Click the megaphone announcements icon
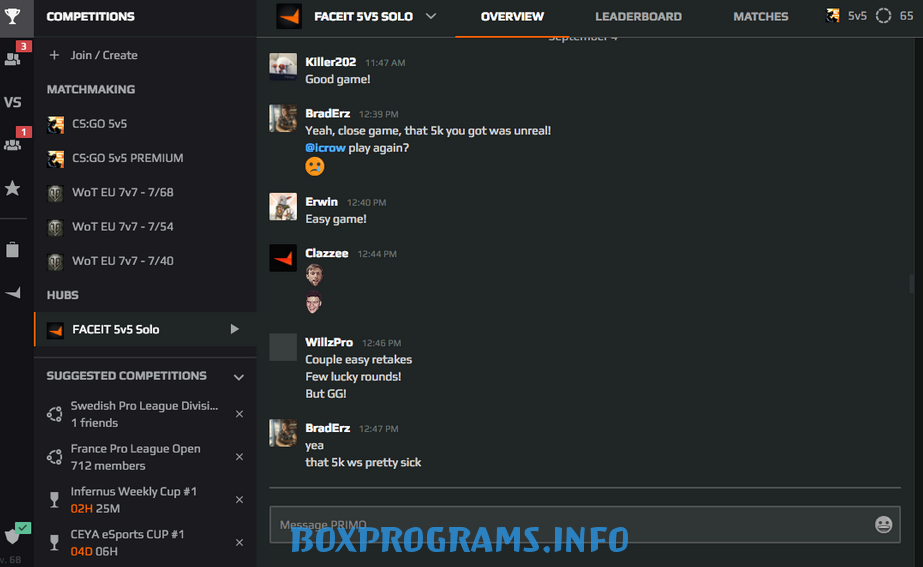Screen dimensions: 923x567 pyautogui.click(x=13, y=293)
